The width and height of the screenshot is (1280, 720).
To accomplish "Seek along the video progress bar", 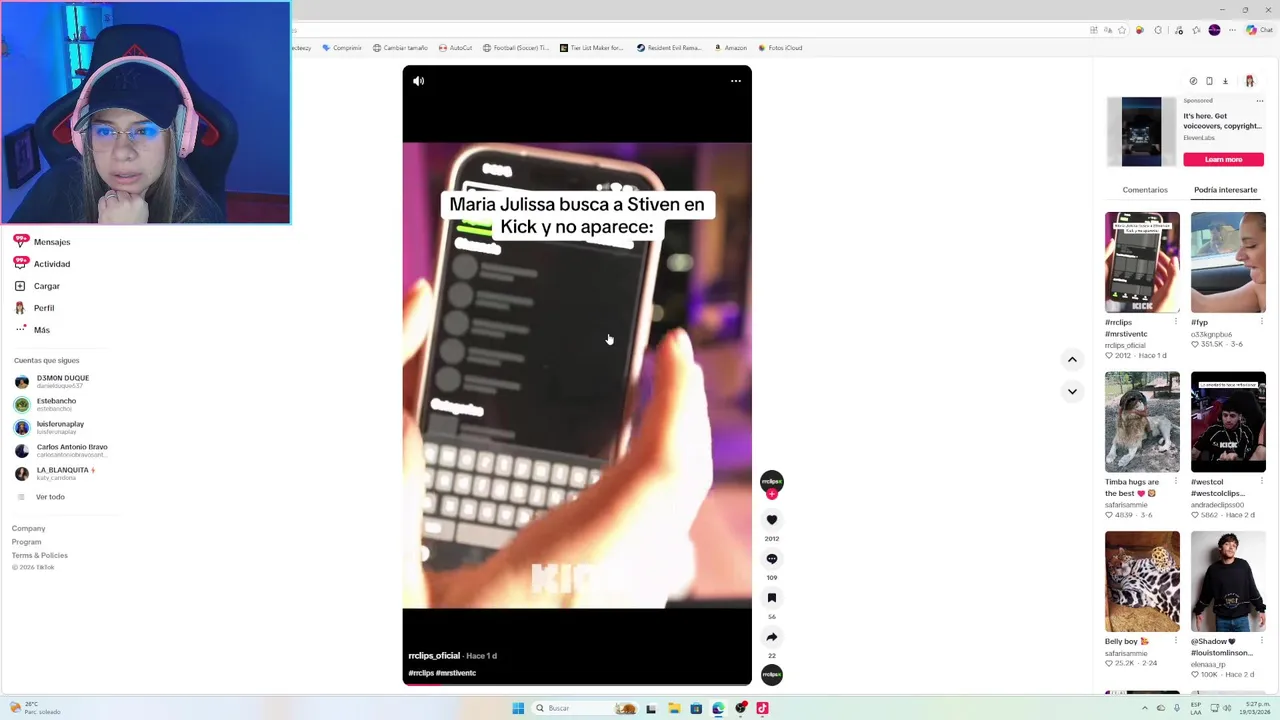I will tap(577, 684).
